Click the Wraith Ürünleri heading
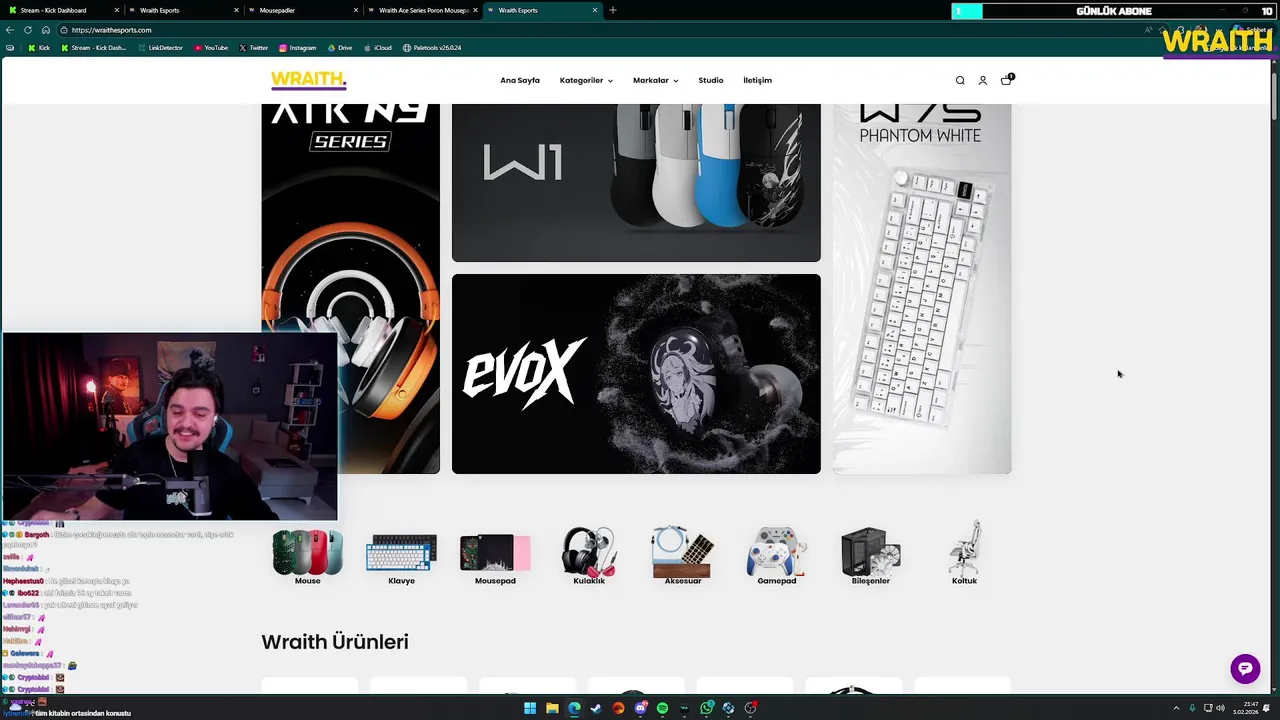1280x720 pixels. point(335,642)
